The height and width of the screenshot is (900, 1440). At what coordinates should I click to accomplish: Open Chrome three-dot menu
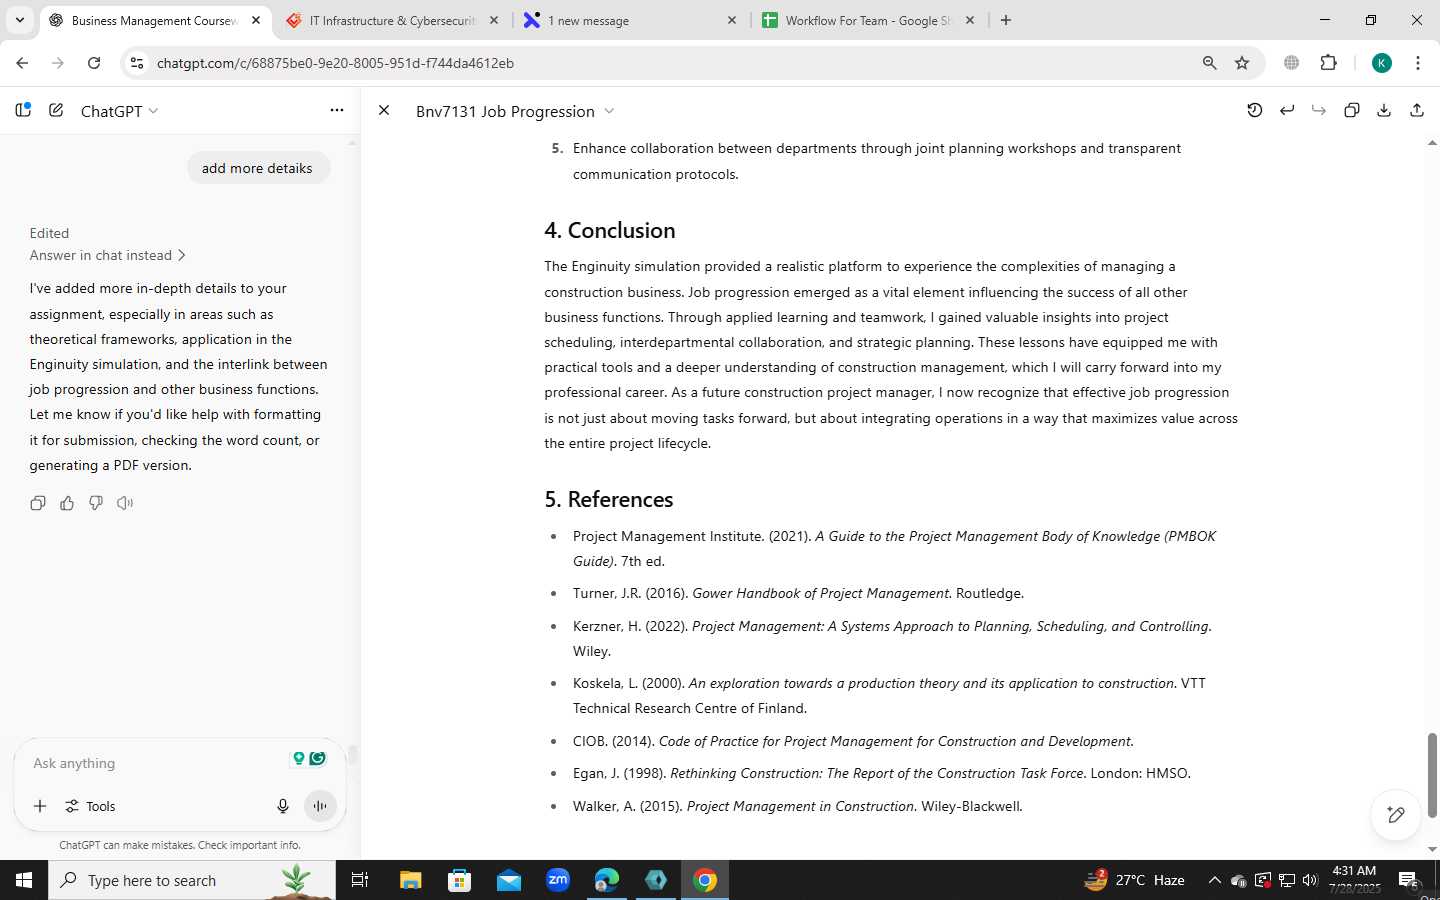(x=1418, y=63)
